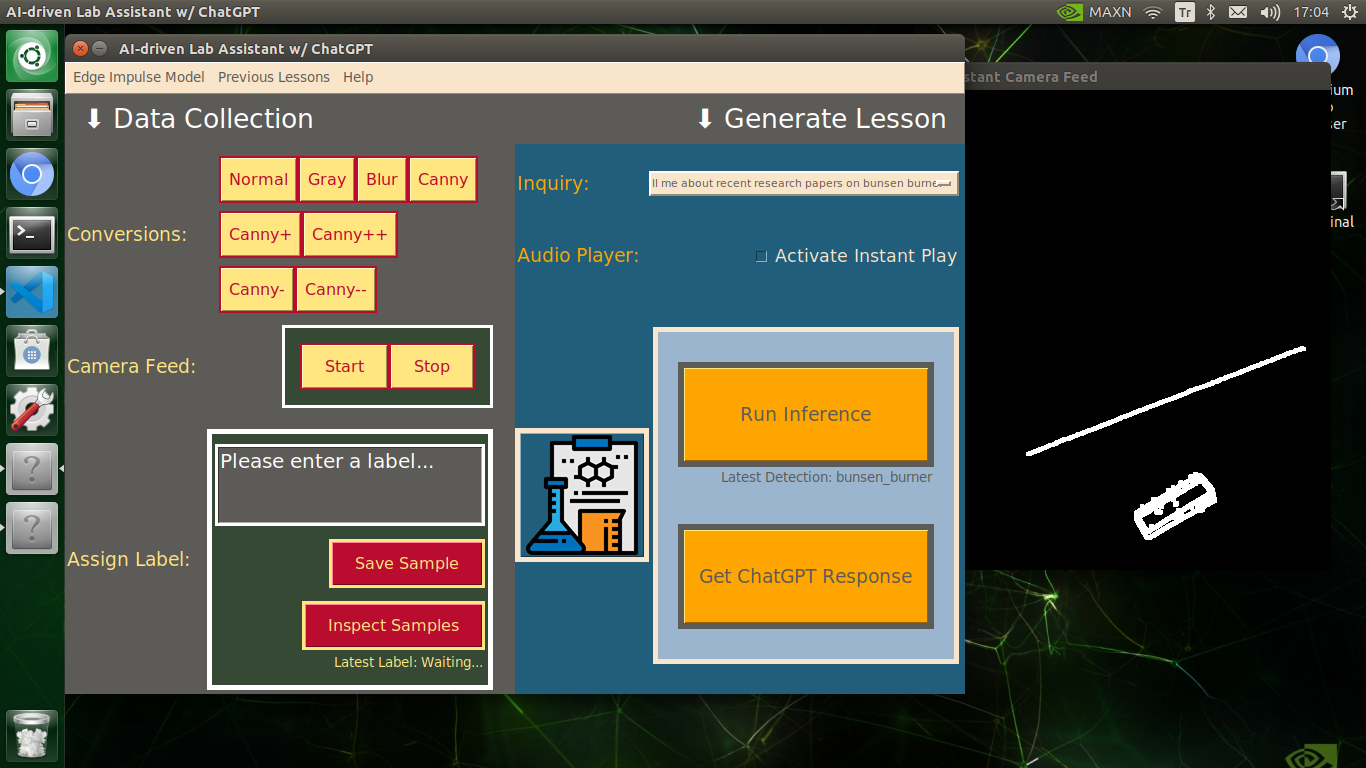
Task: Select the Canny- conversion button
Action: tap(257, 289)
